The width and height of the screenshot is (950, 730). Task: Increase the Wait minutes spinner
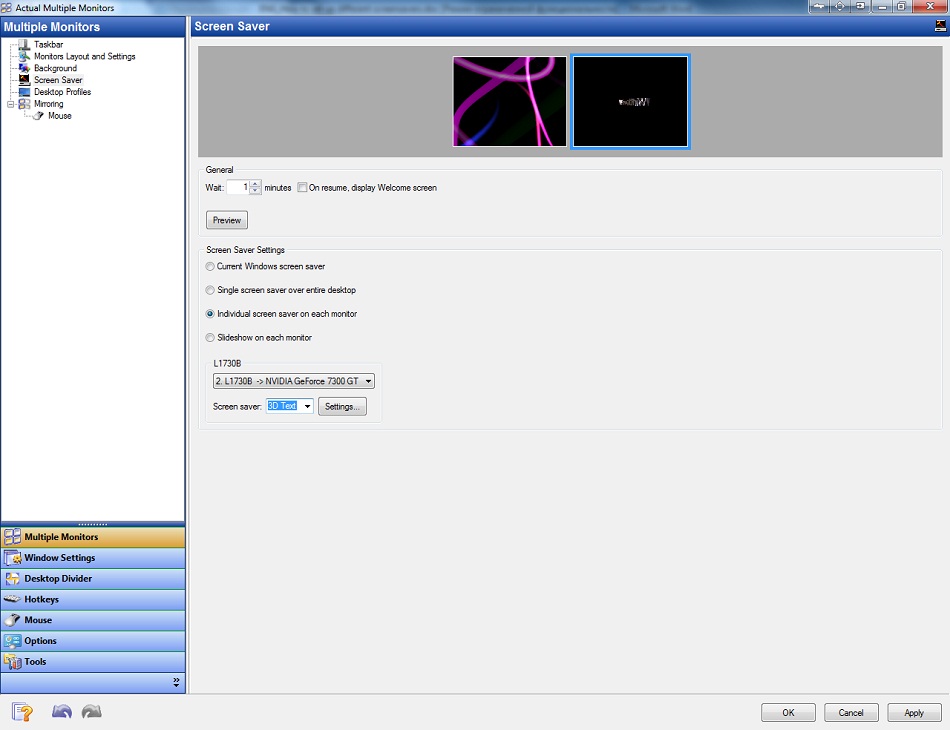(255, 184)
